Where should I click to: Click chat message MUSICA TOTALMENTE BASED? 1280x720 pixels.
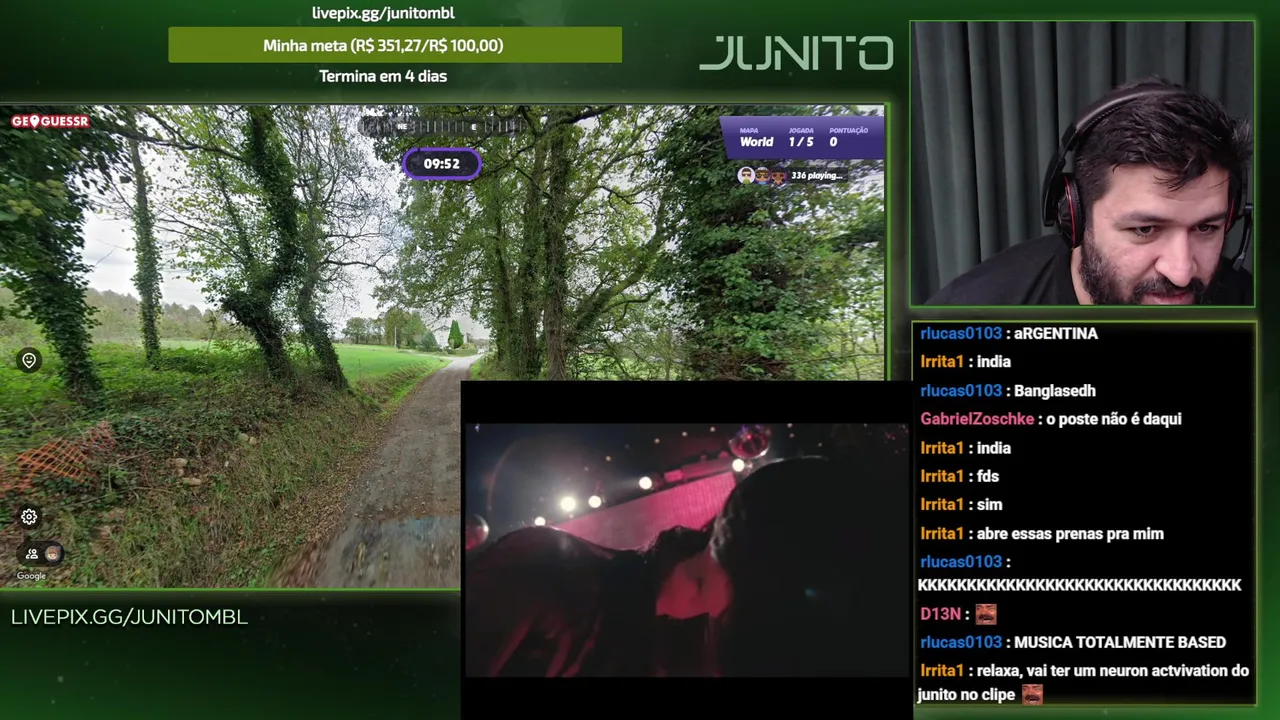[x=1120, y=642]
